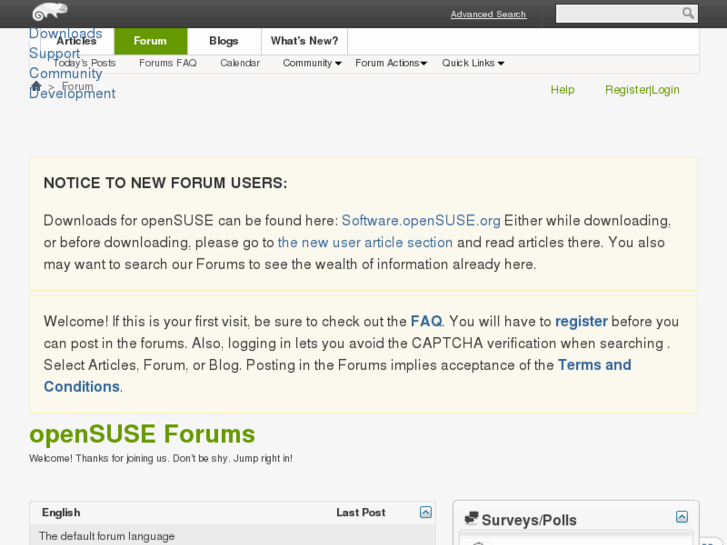Image resolution: width=727 pixels, height=545 pixels.
Task: Click the NOTICE TO NEW FORUM USERS heading
Action: pos(166,183)
